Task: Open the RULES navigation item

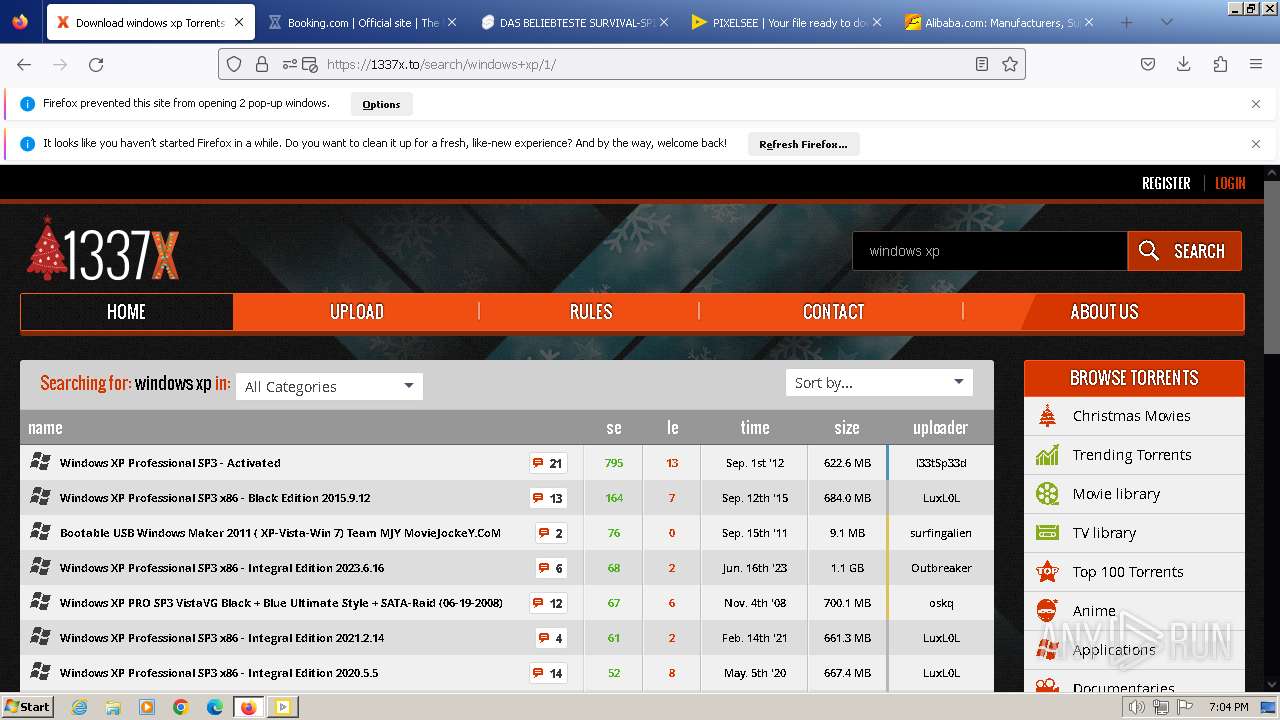Action: pyautogui.click(x=590, y=312)
